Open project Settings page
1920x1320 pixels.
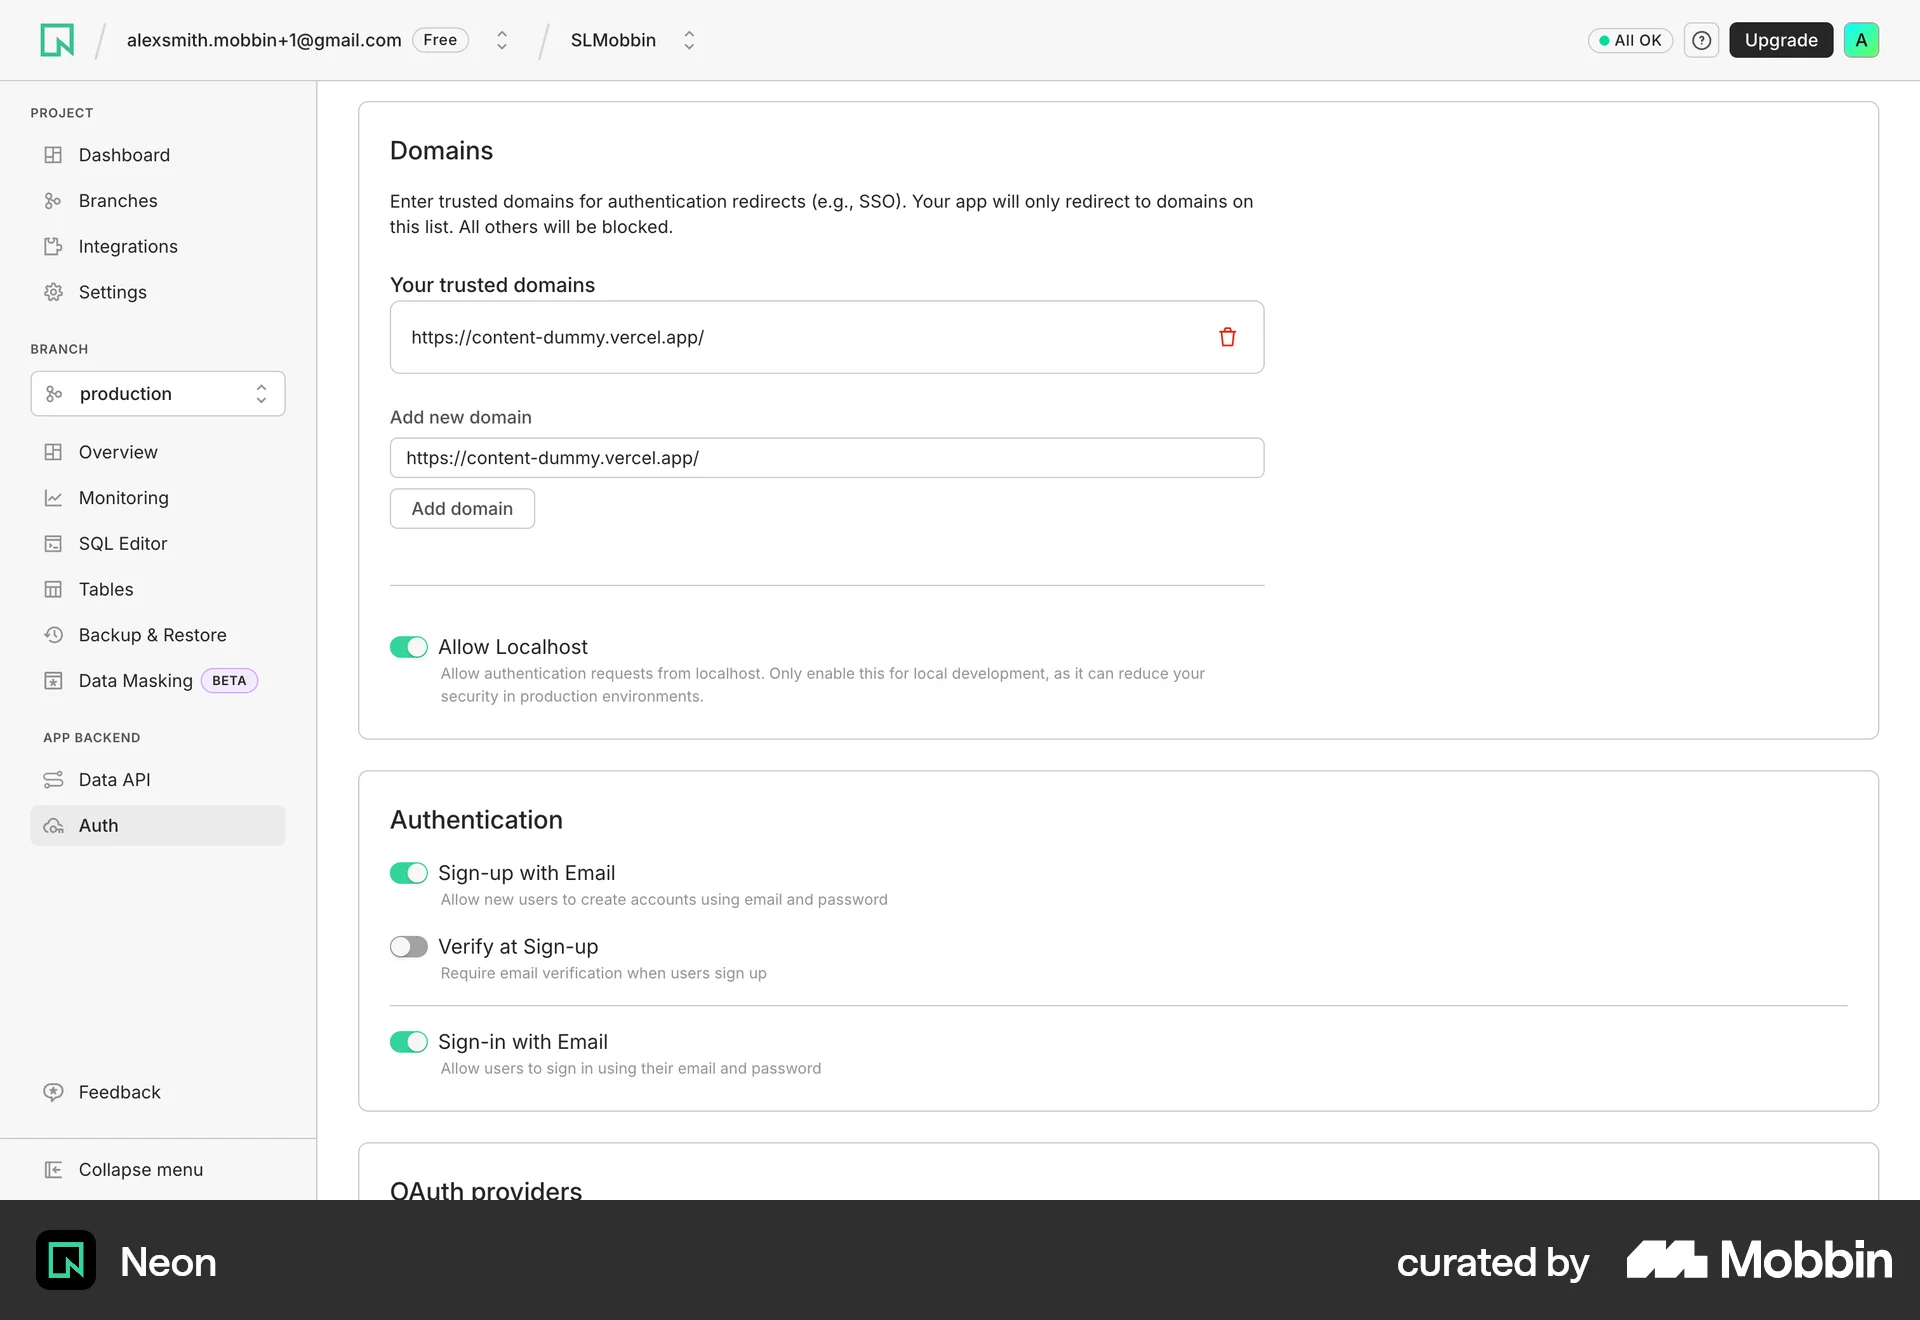pos(158,292)
